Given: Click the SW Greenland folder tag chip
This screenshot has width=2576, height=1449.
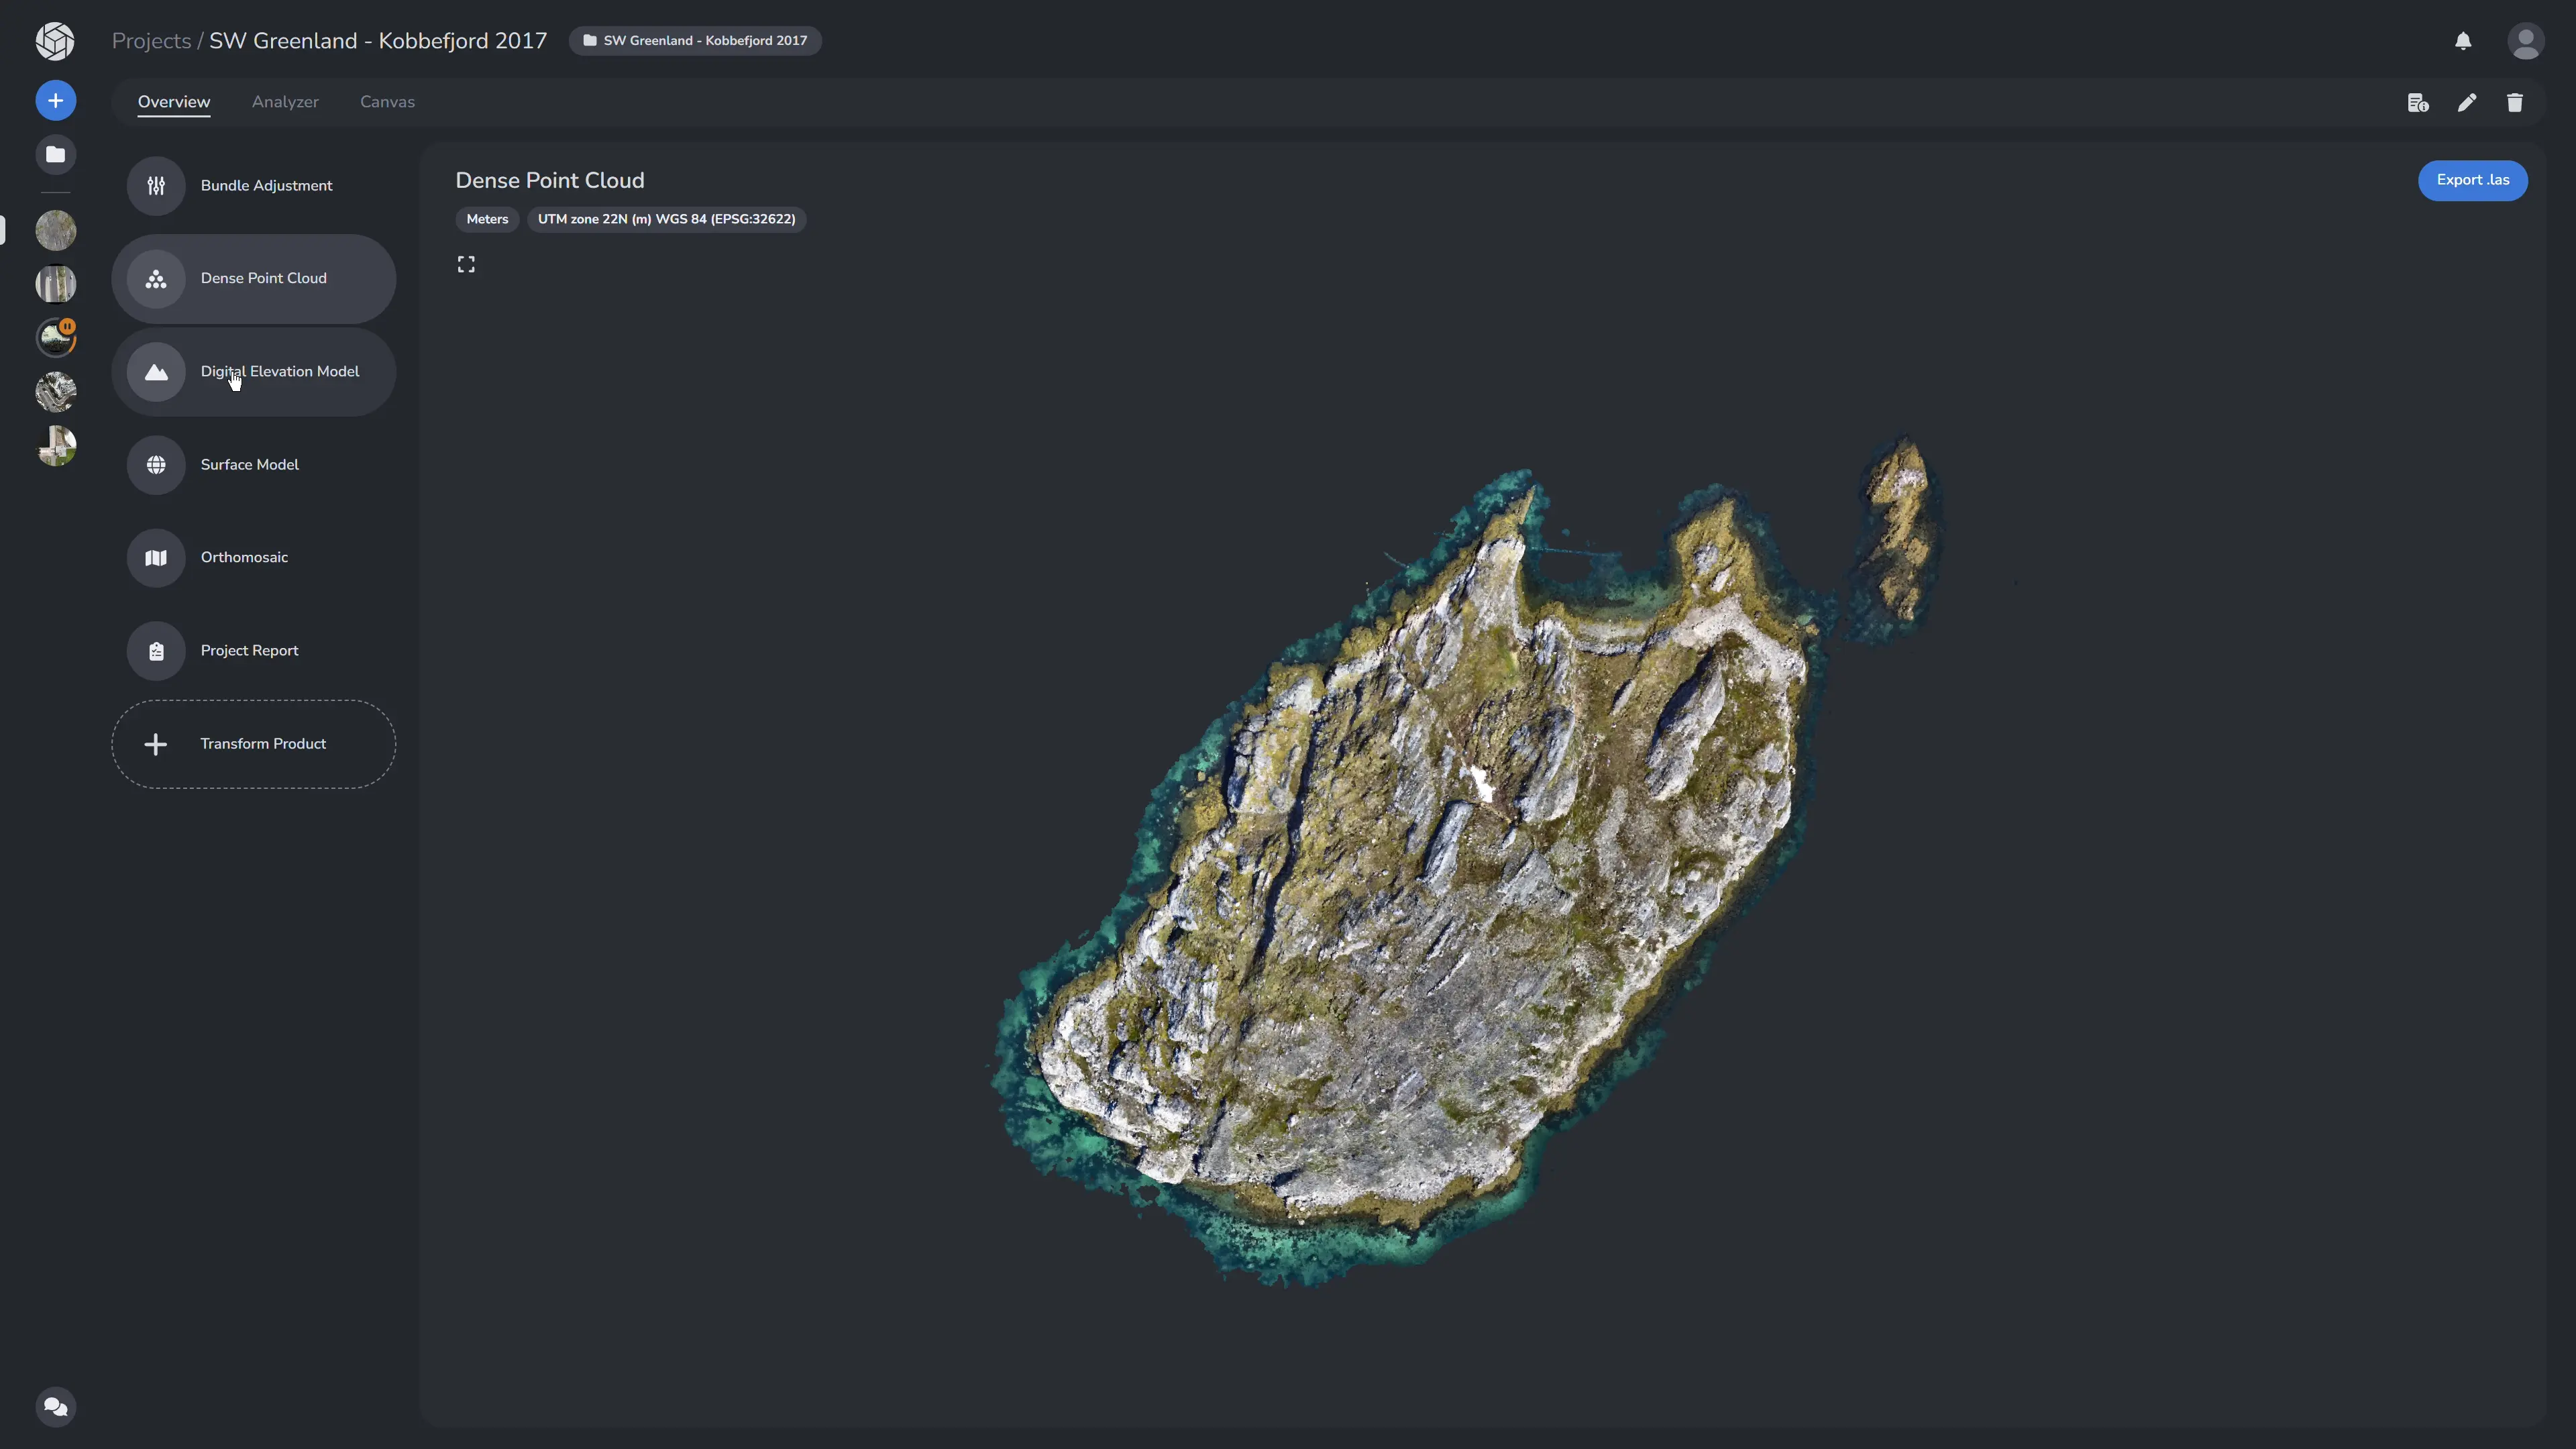Looking at the screenshot, I should (695, 41).
